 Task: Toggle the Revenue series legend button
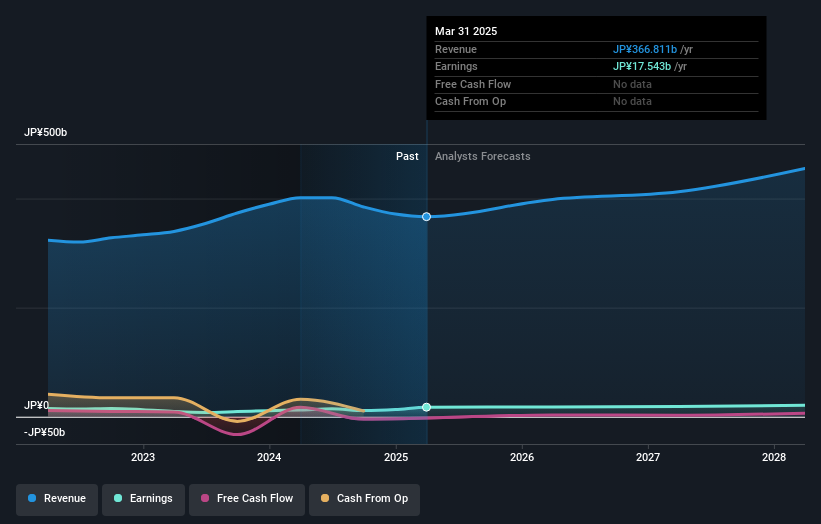pos(57,498)
